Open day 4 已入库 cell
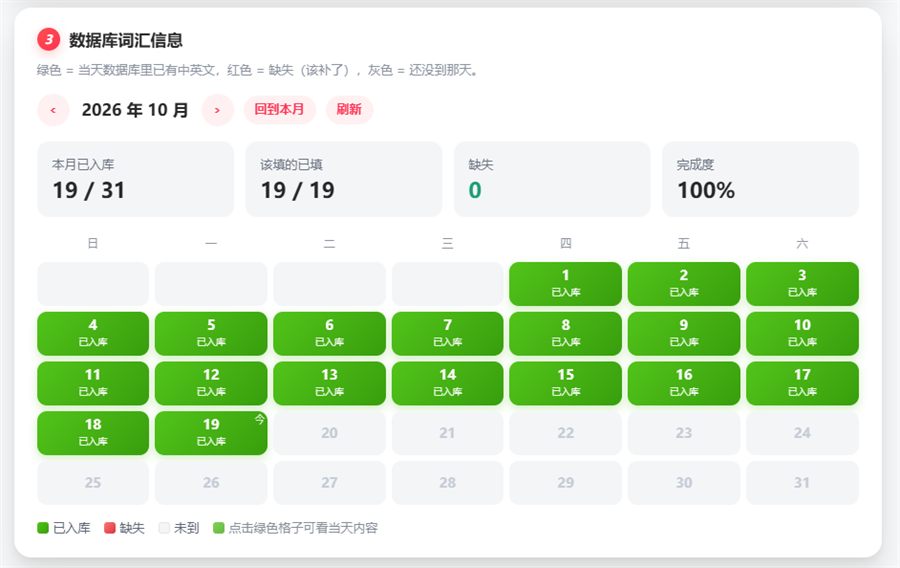 pos(93,333)
